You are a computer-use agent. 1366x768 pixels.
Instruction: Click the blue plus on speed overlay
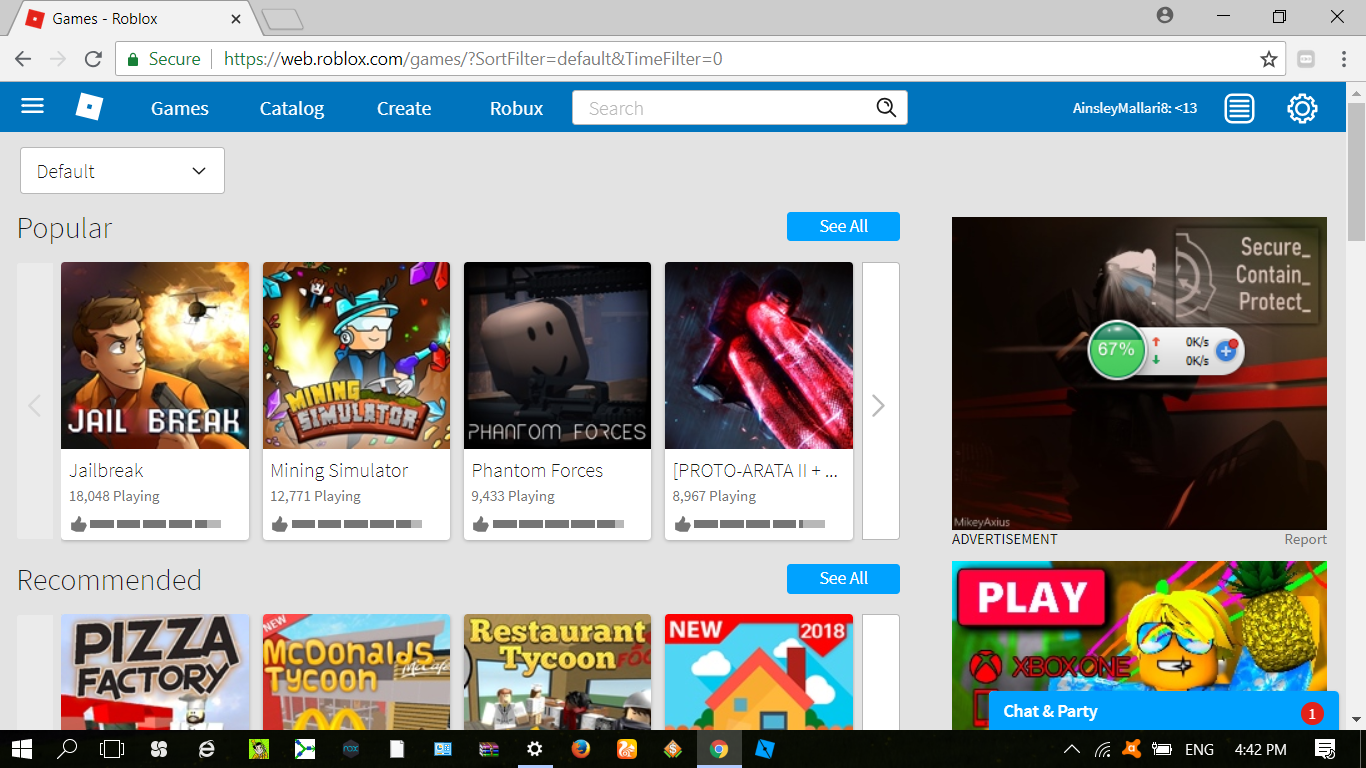[x=1226, y=351]
